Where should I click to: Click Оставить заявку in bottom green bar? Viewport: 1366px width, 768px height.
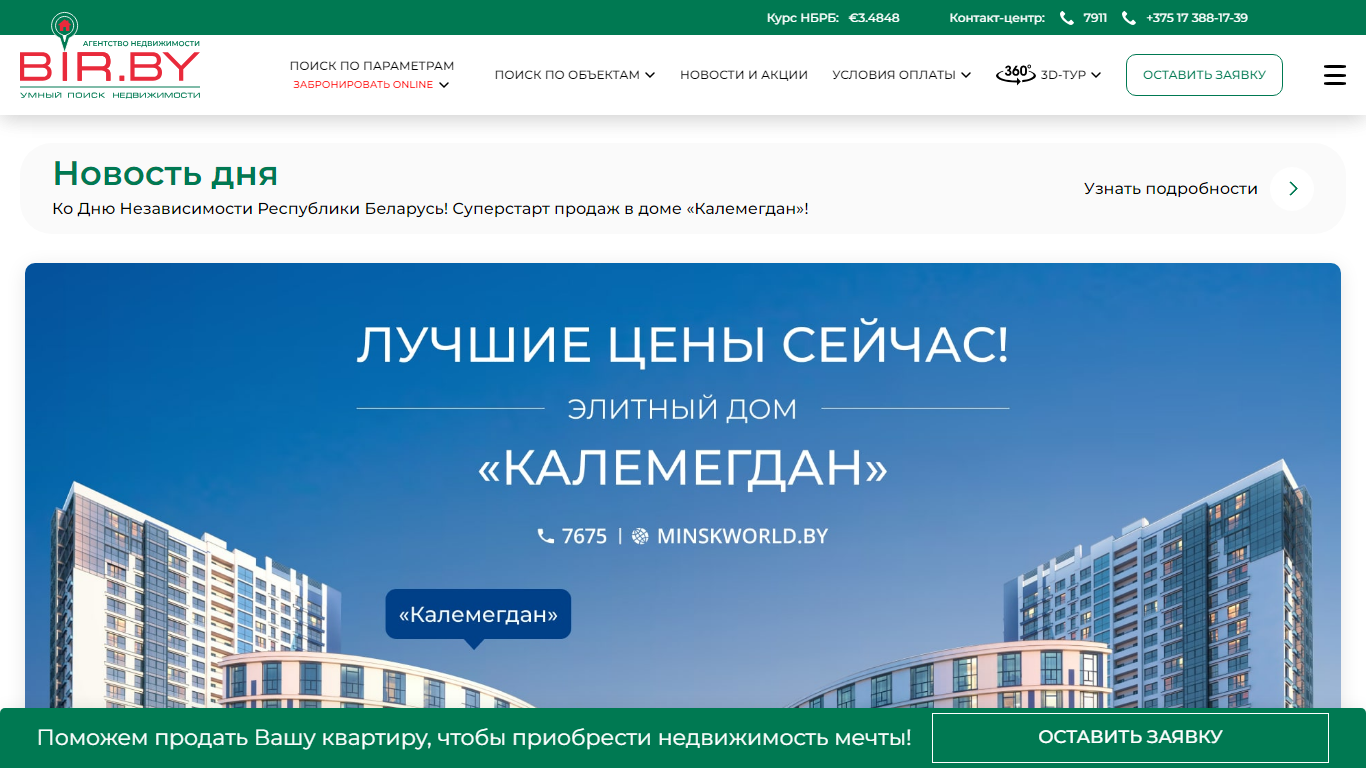[1130, 738]
